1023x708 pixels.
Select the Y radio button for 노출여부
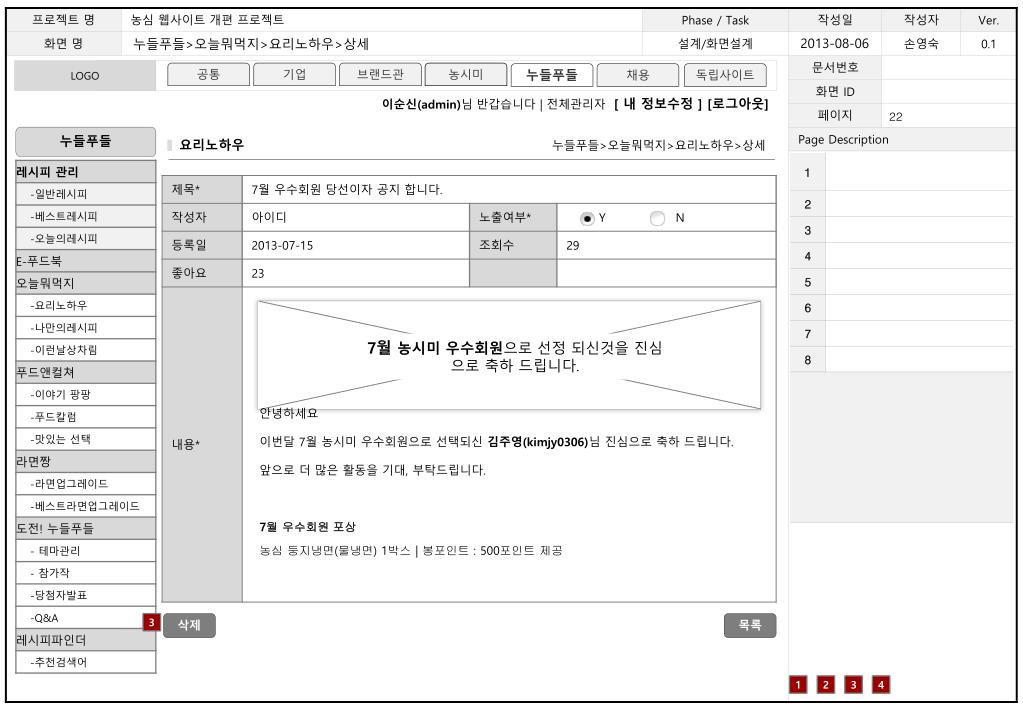pyautogui.click(x=587, y=219)
